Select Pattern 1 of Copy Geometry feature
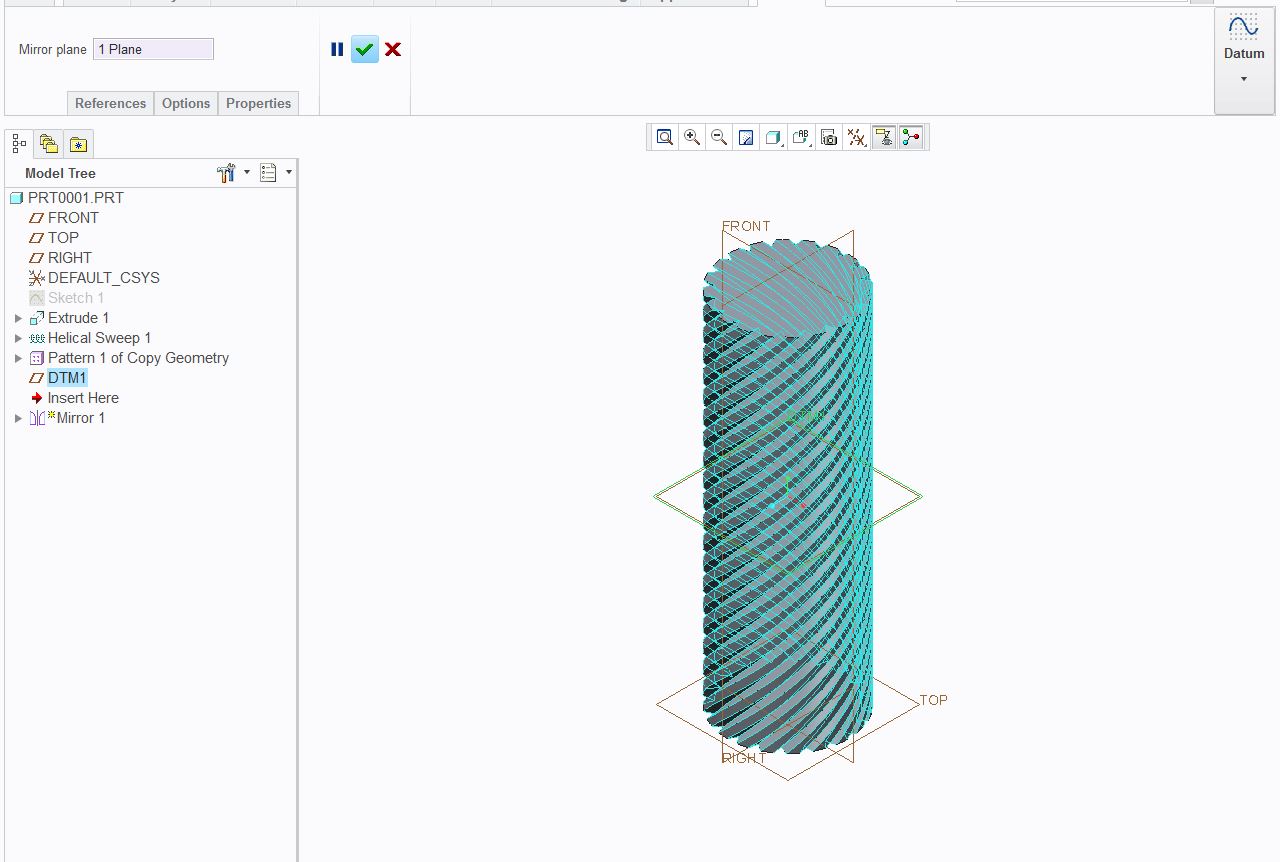 pyautogui.click(x=138, y=358)
